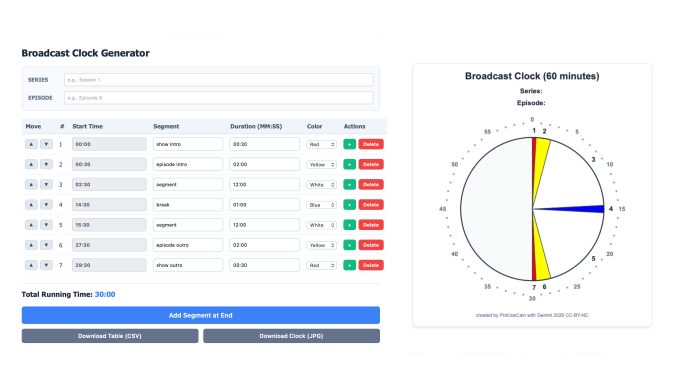Move the episode intro row down
Viewport: 678px width, 381px height.
point(46,164)
